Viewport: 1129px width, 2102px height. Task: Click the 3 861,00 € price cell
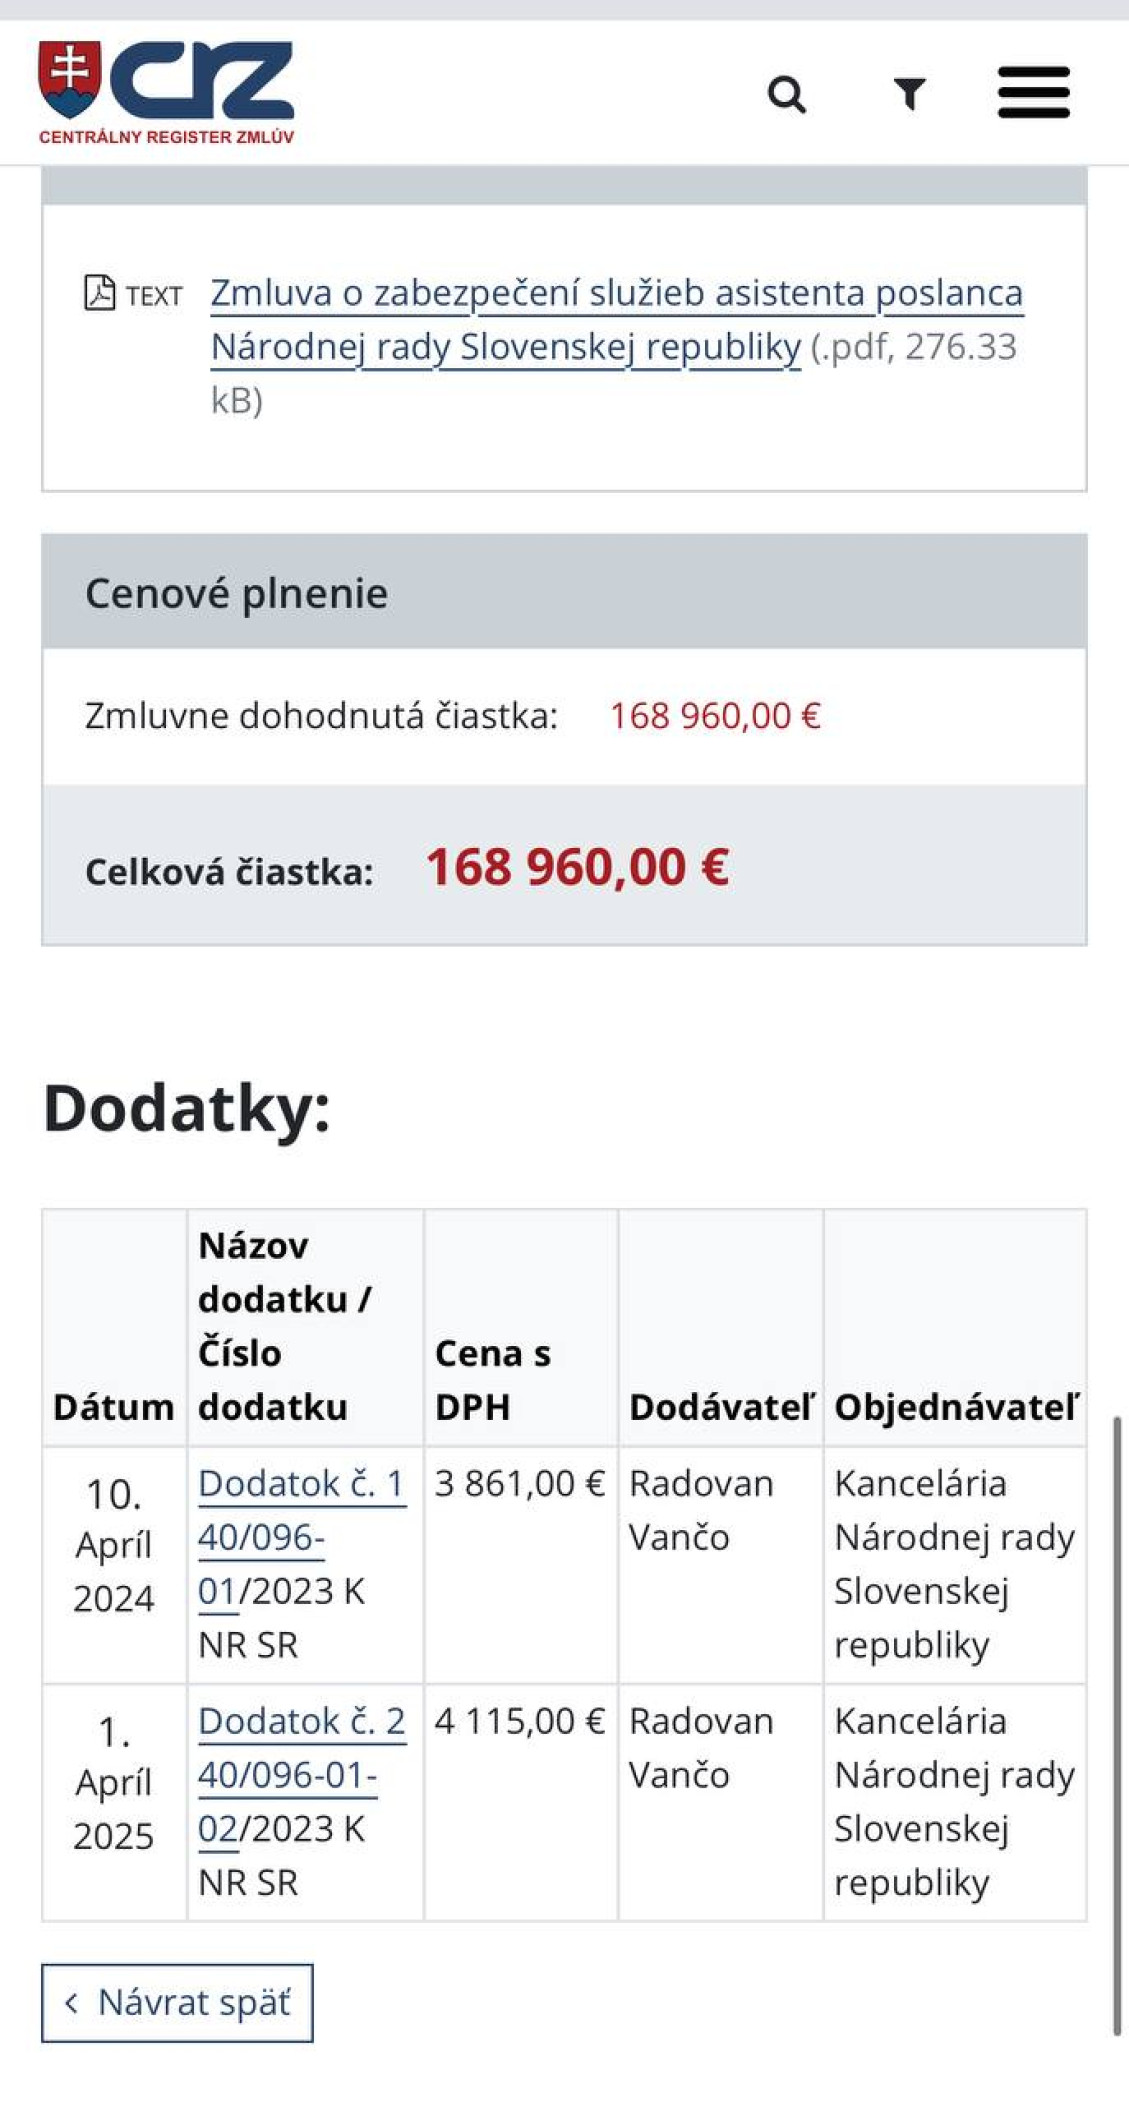click(x=520, y=1484)
